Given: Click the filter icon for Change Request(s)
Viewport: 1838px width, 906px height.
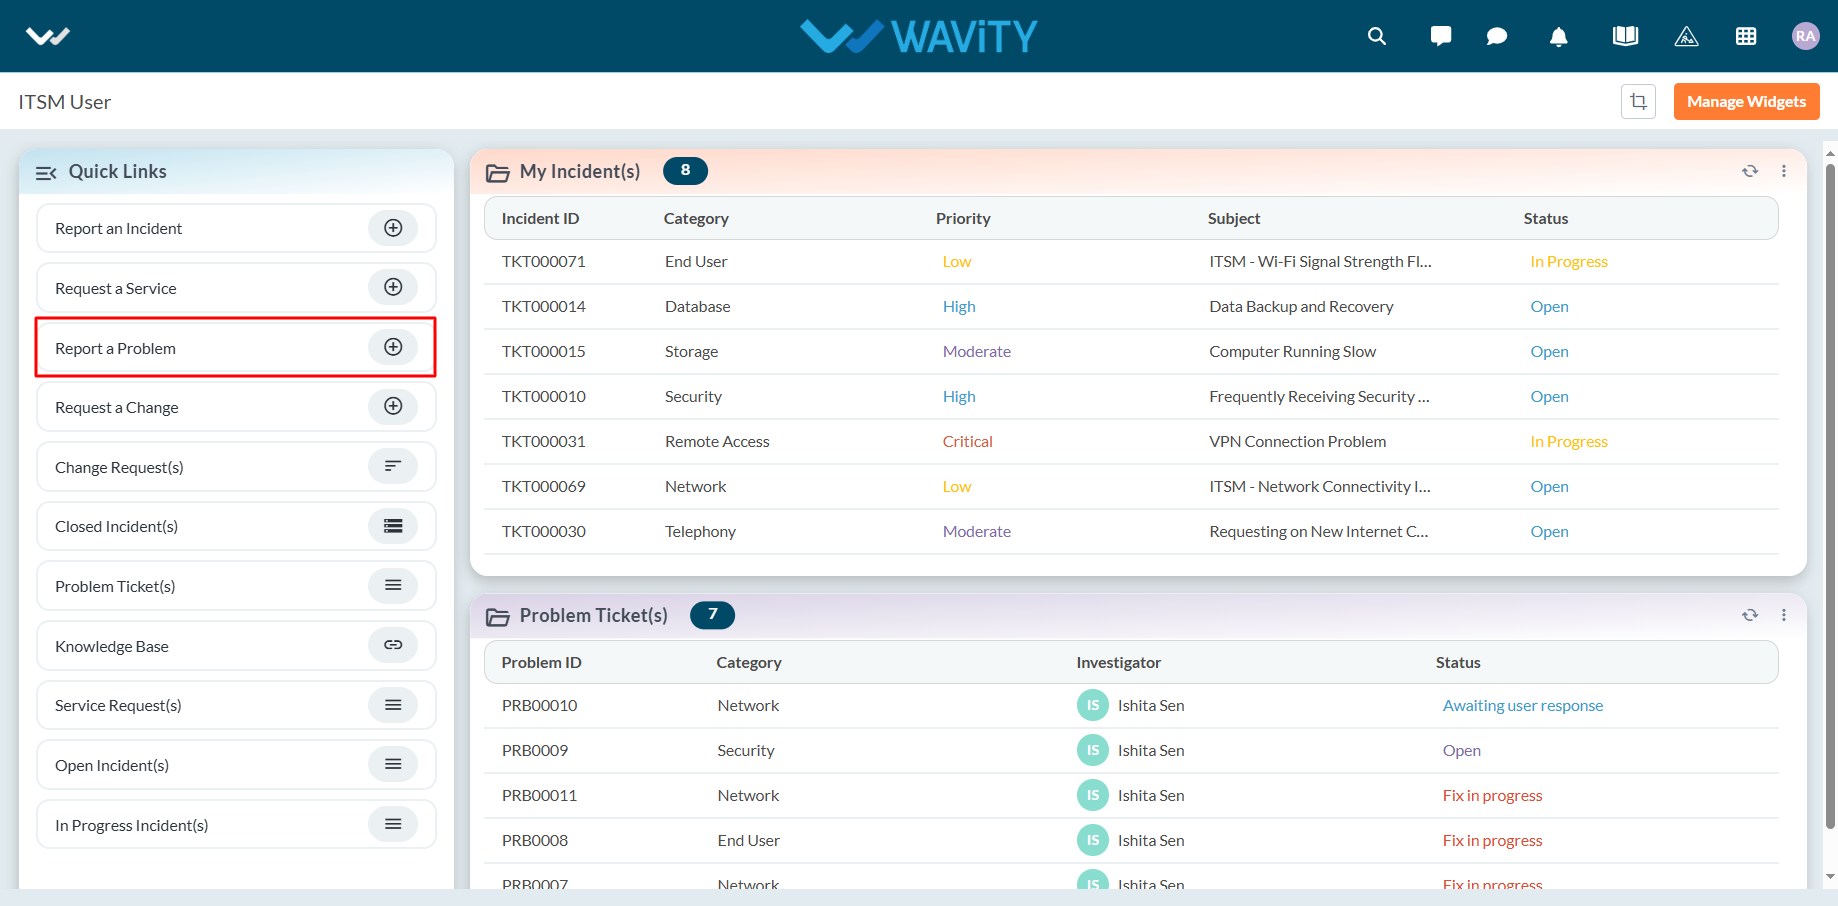Looking at the screenshot, I should point(393,466).
